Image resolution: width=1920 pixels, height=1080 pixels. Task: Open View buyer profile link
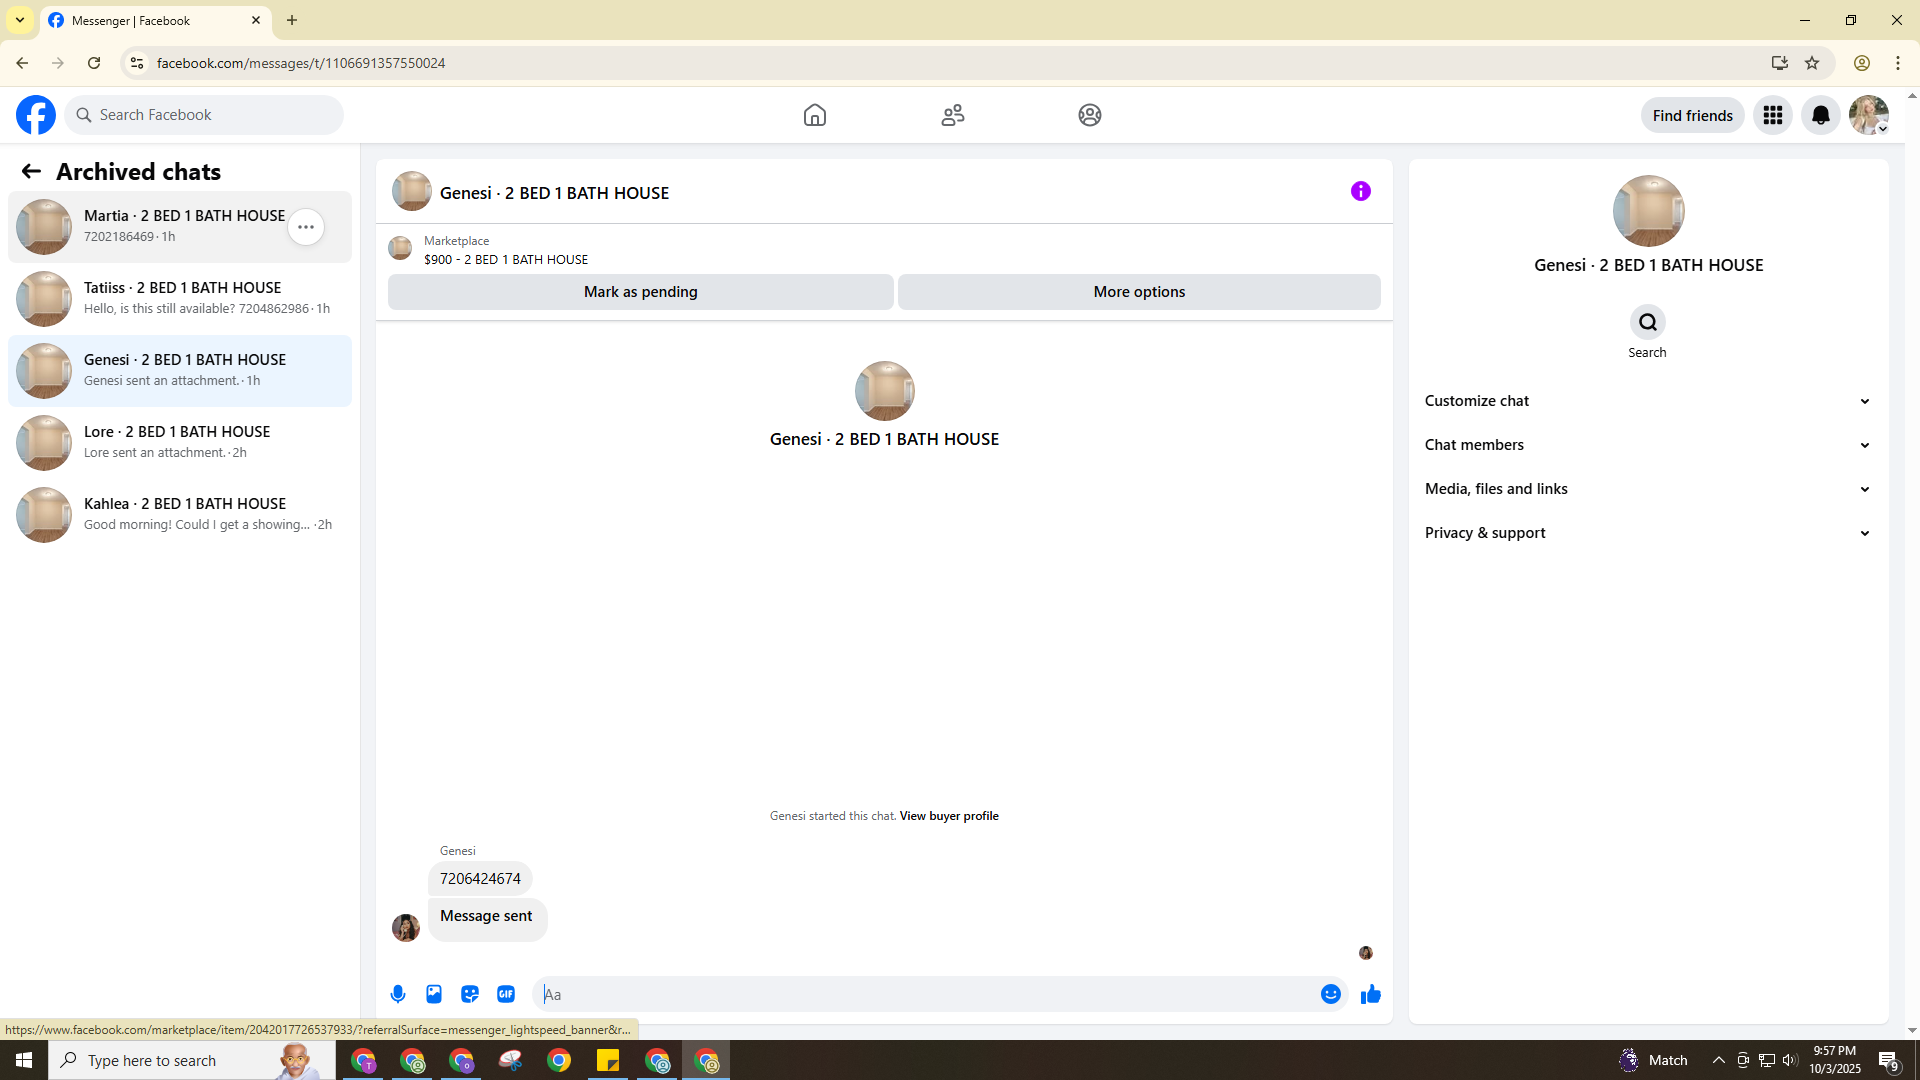pyautogui.click(x=949, y=816)
